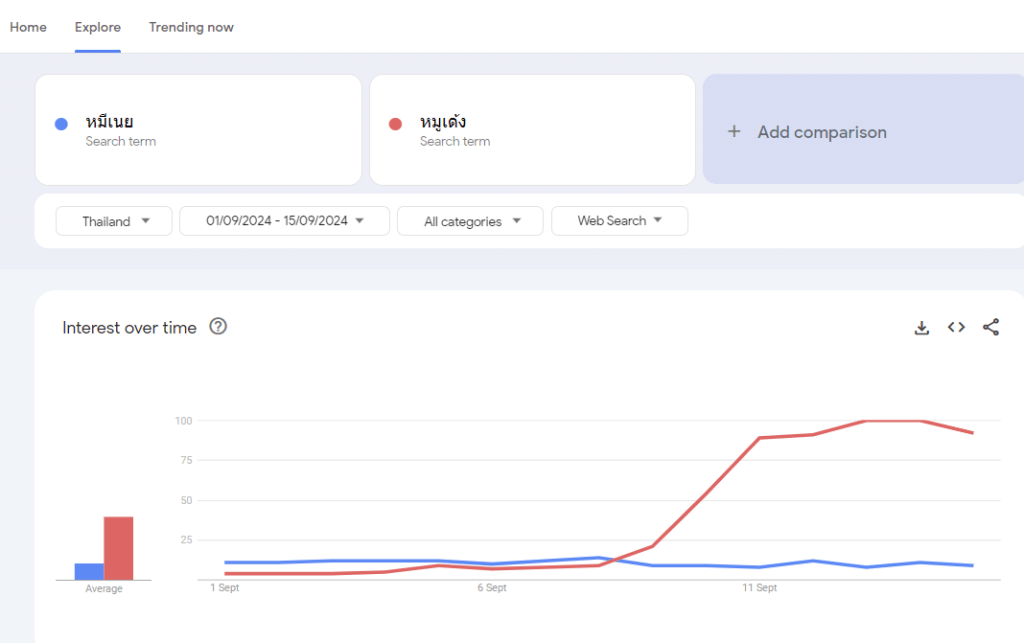
Task: Click the red dot beside หมูเด้ง
Action: (x=395, y=124)
